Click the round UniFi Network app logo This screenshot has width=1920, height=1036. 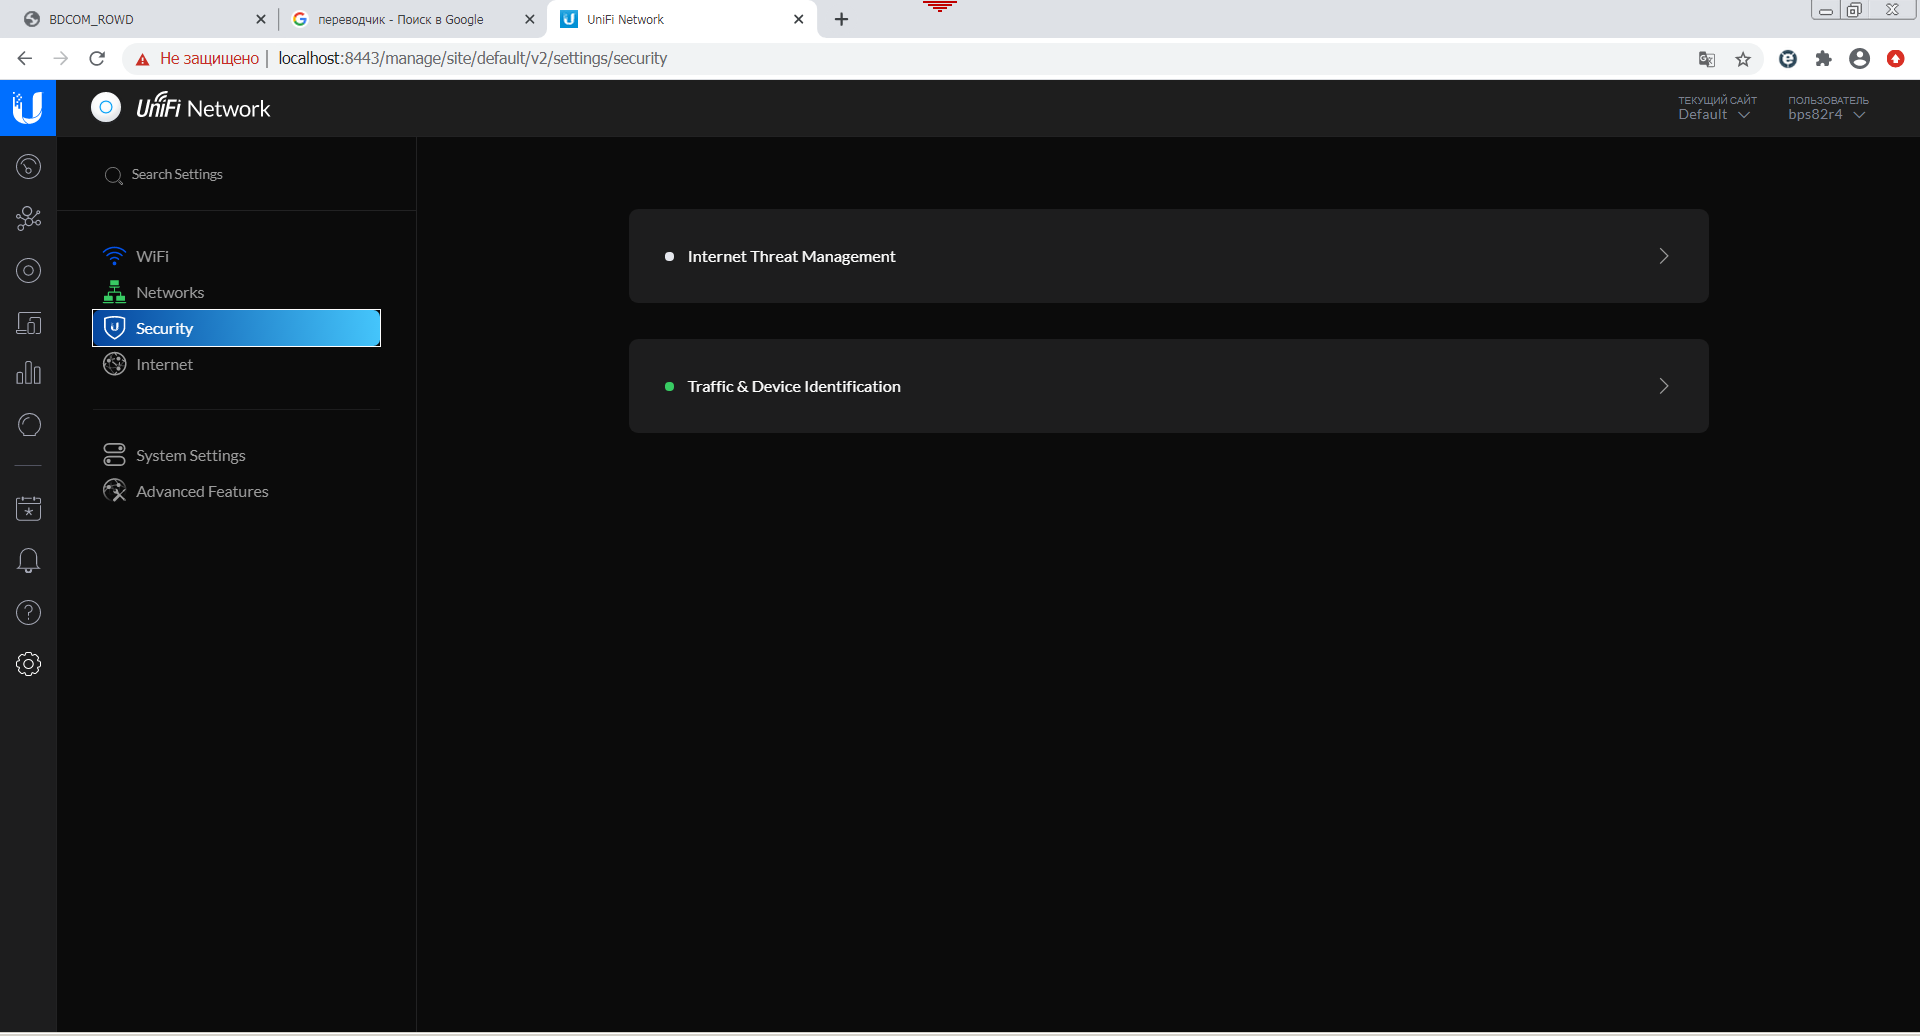106,107
